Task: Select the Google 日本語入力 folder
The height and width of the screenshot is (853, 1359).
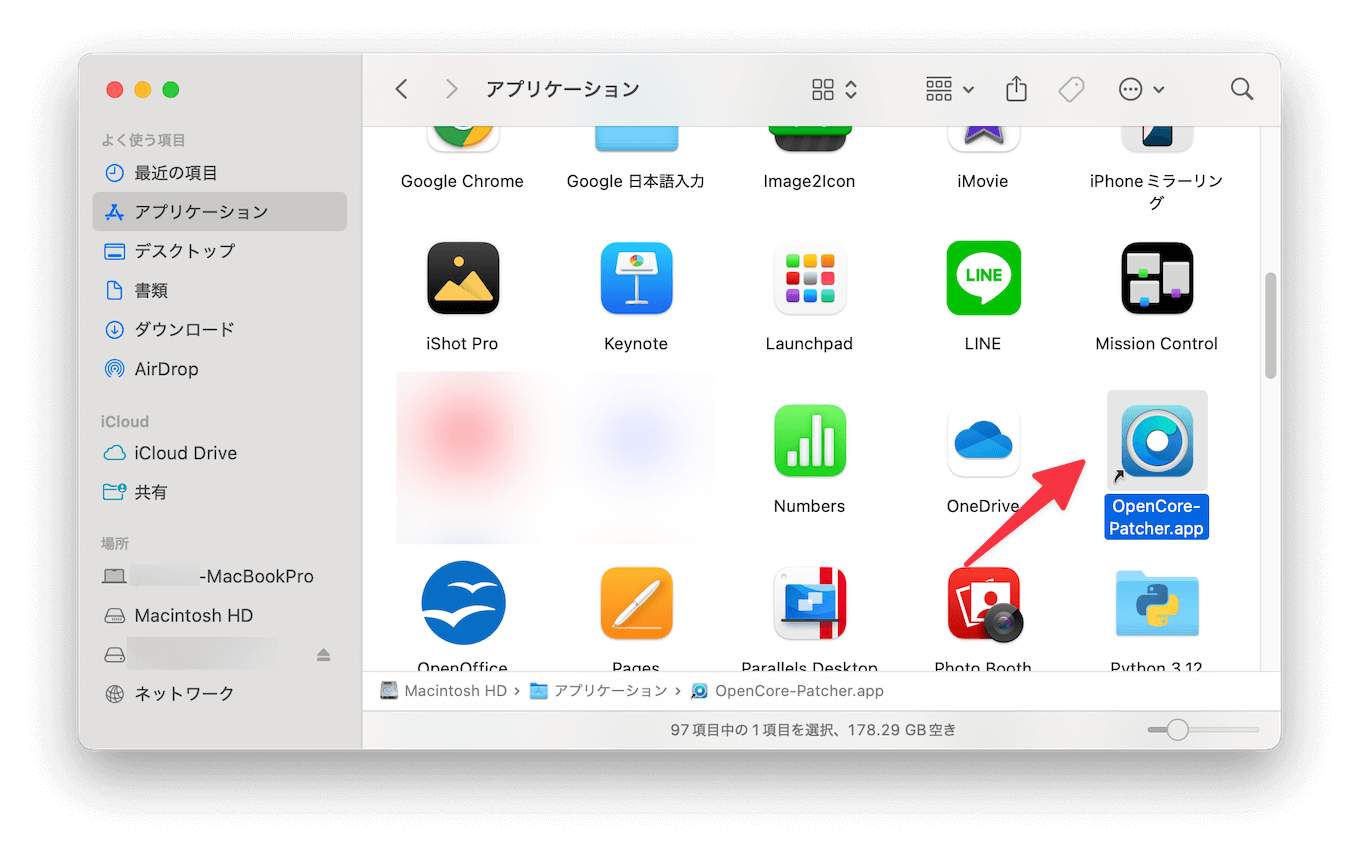Action: pos(636,139)
